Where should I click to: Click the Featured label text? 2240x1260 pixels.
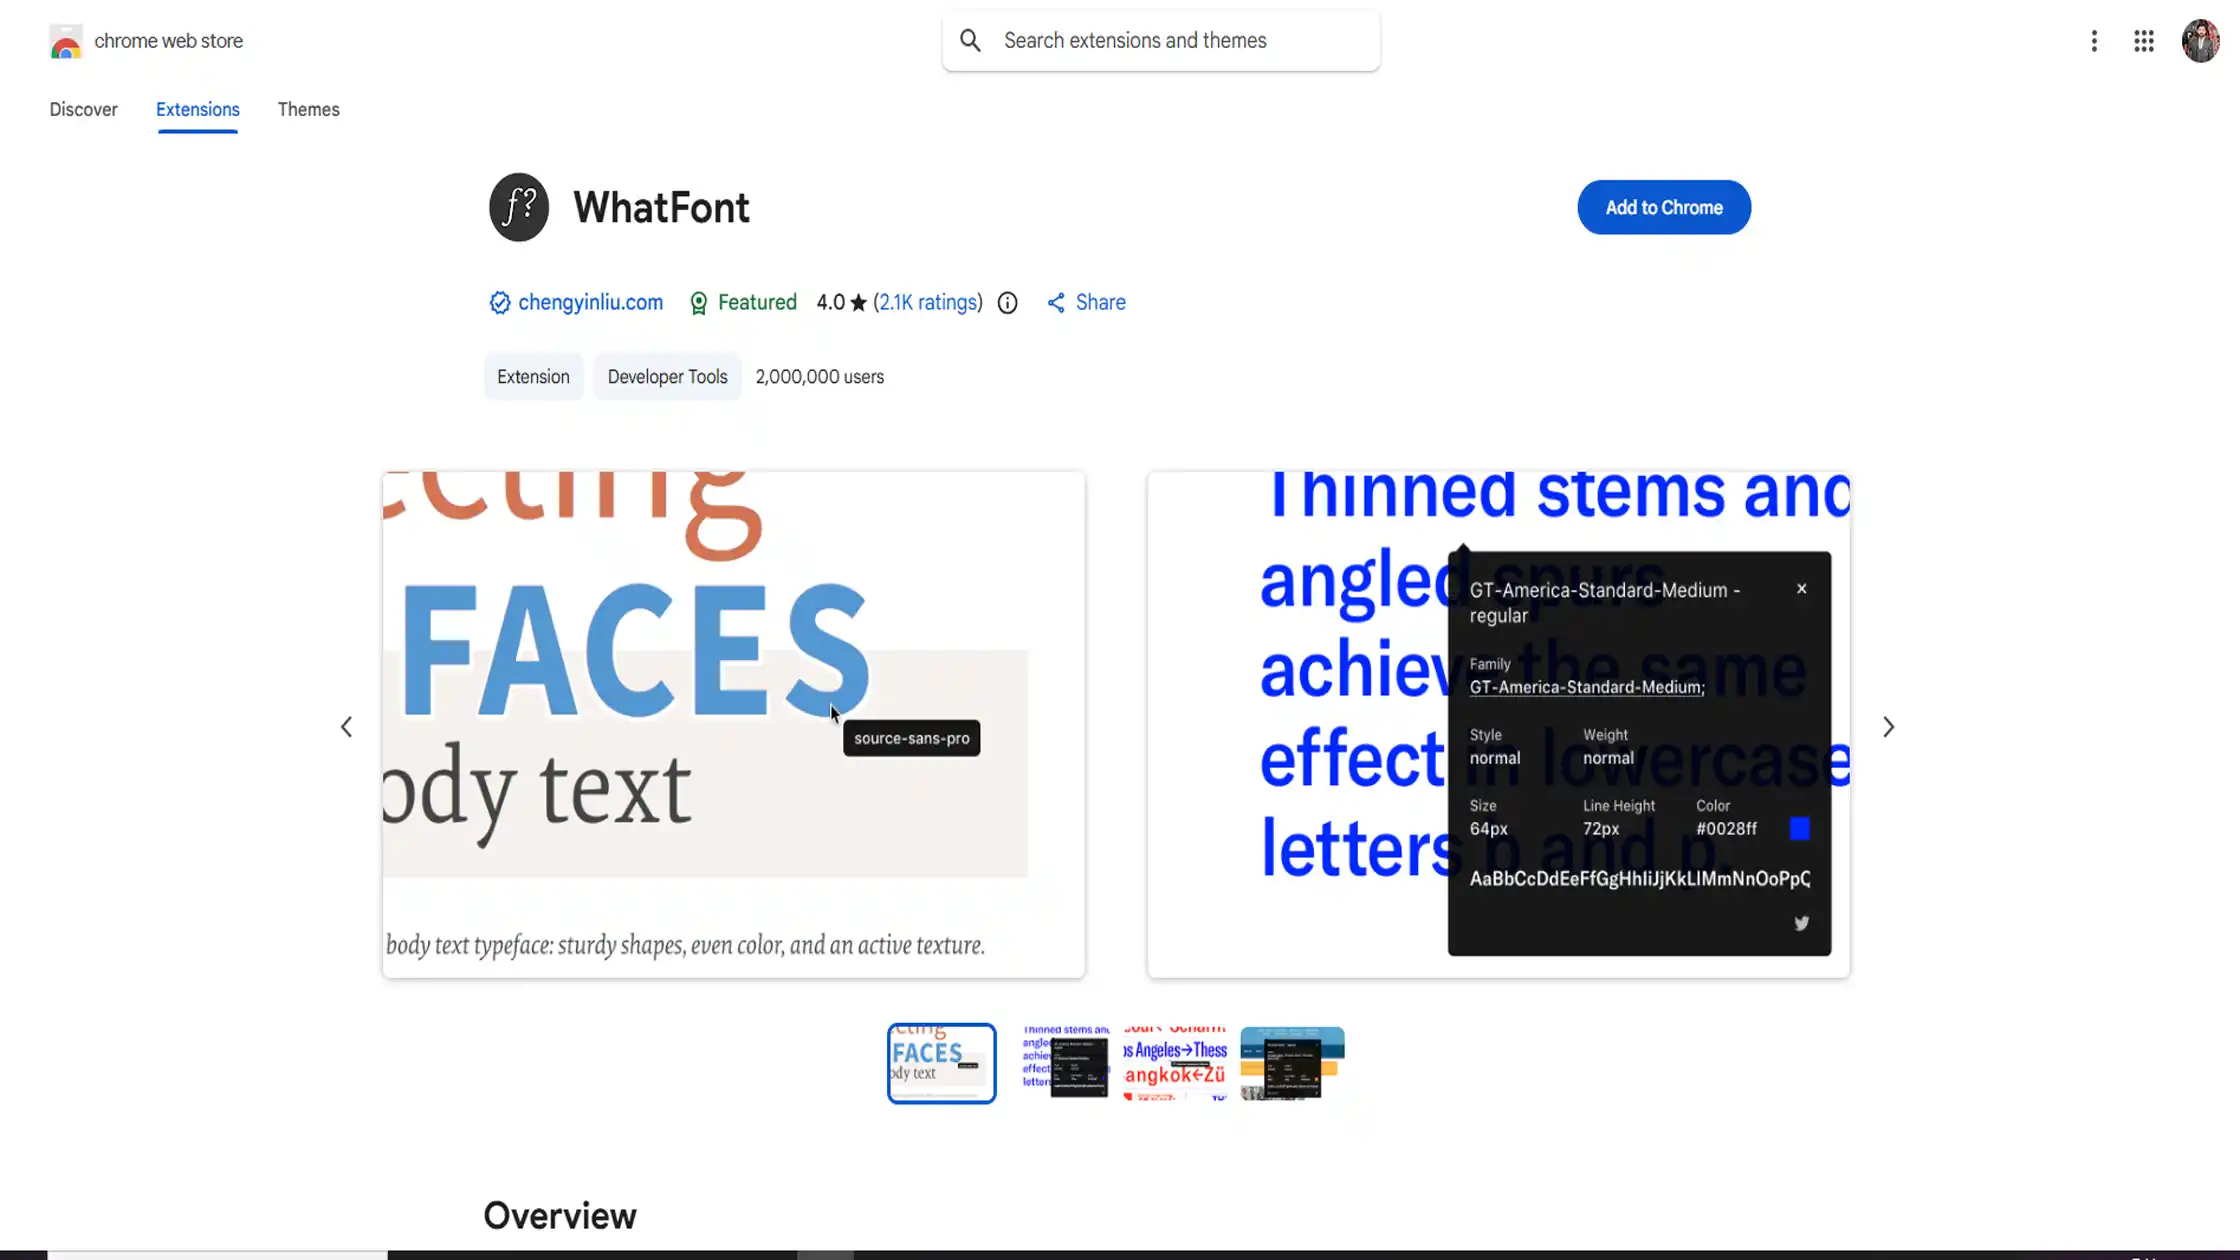coord(757,303)
